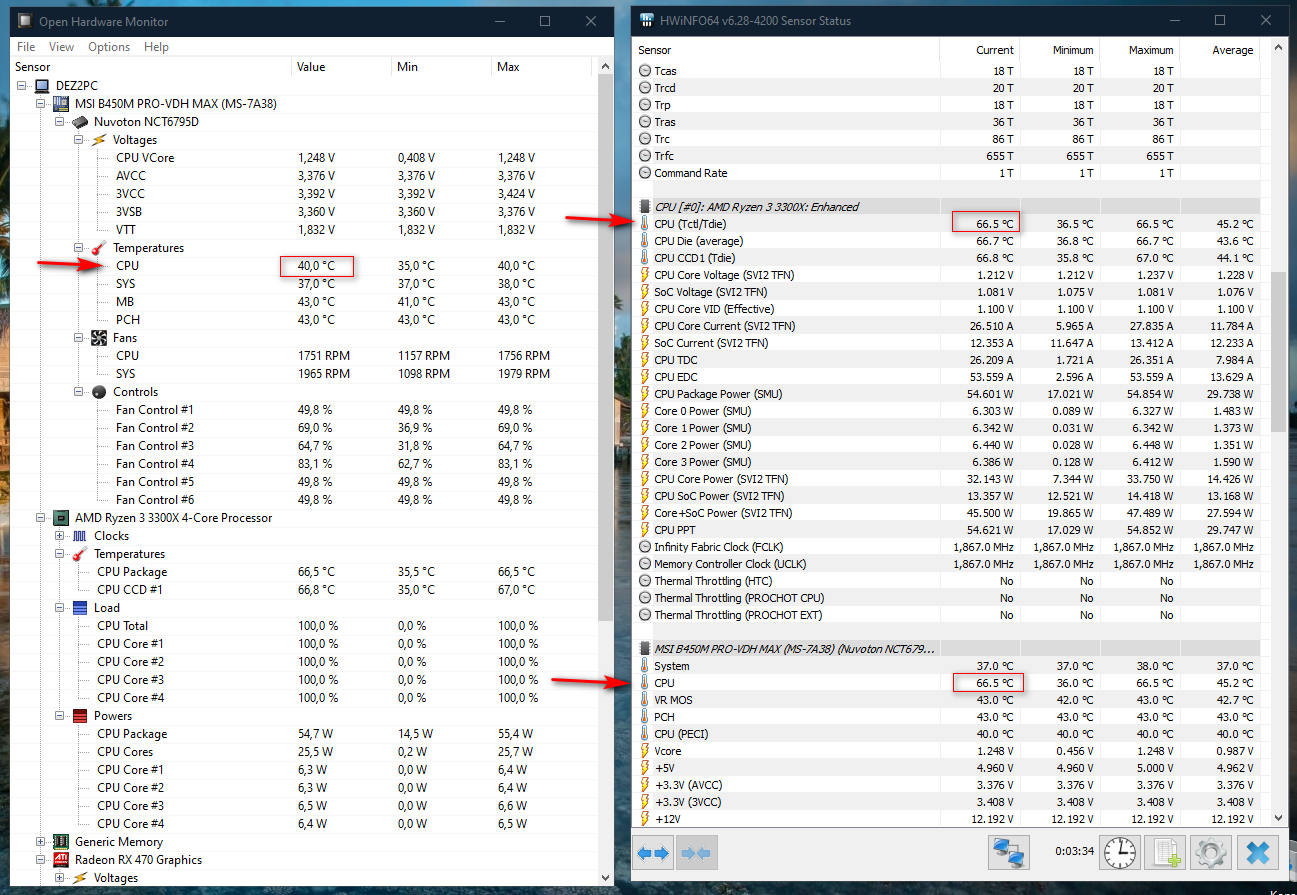Expand the Clocks node
This screenshot has height=895, width=1297.
click(60, 536)
